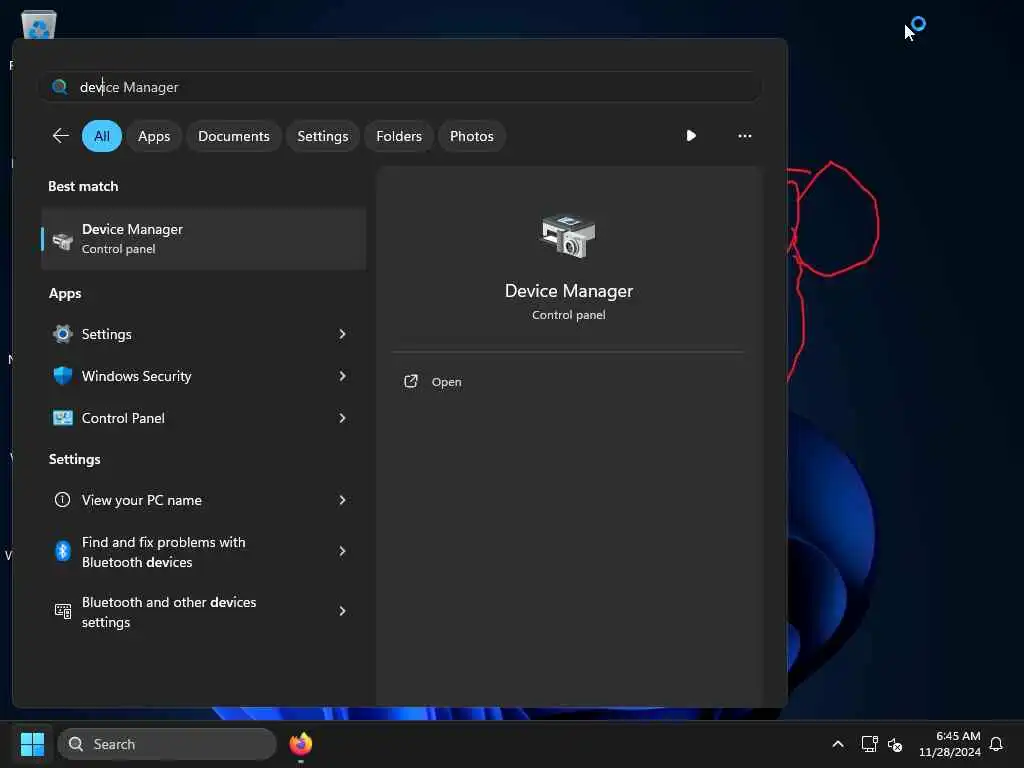
Task: Open the three-dot options menu
Action: point(744,136)
